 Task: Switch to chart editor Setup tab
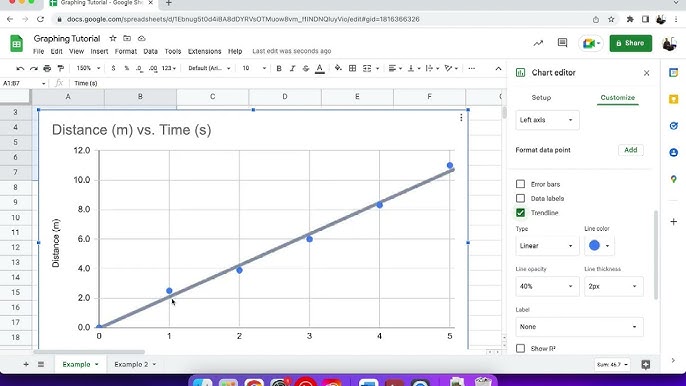pos(541,98)
